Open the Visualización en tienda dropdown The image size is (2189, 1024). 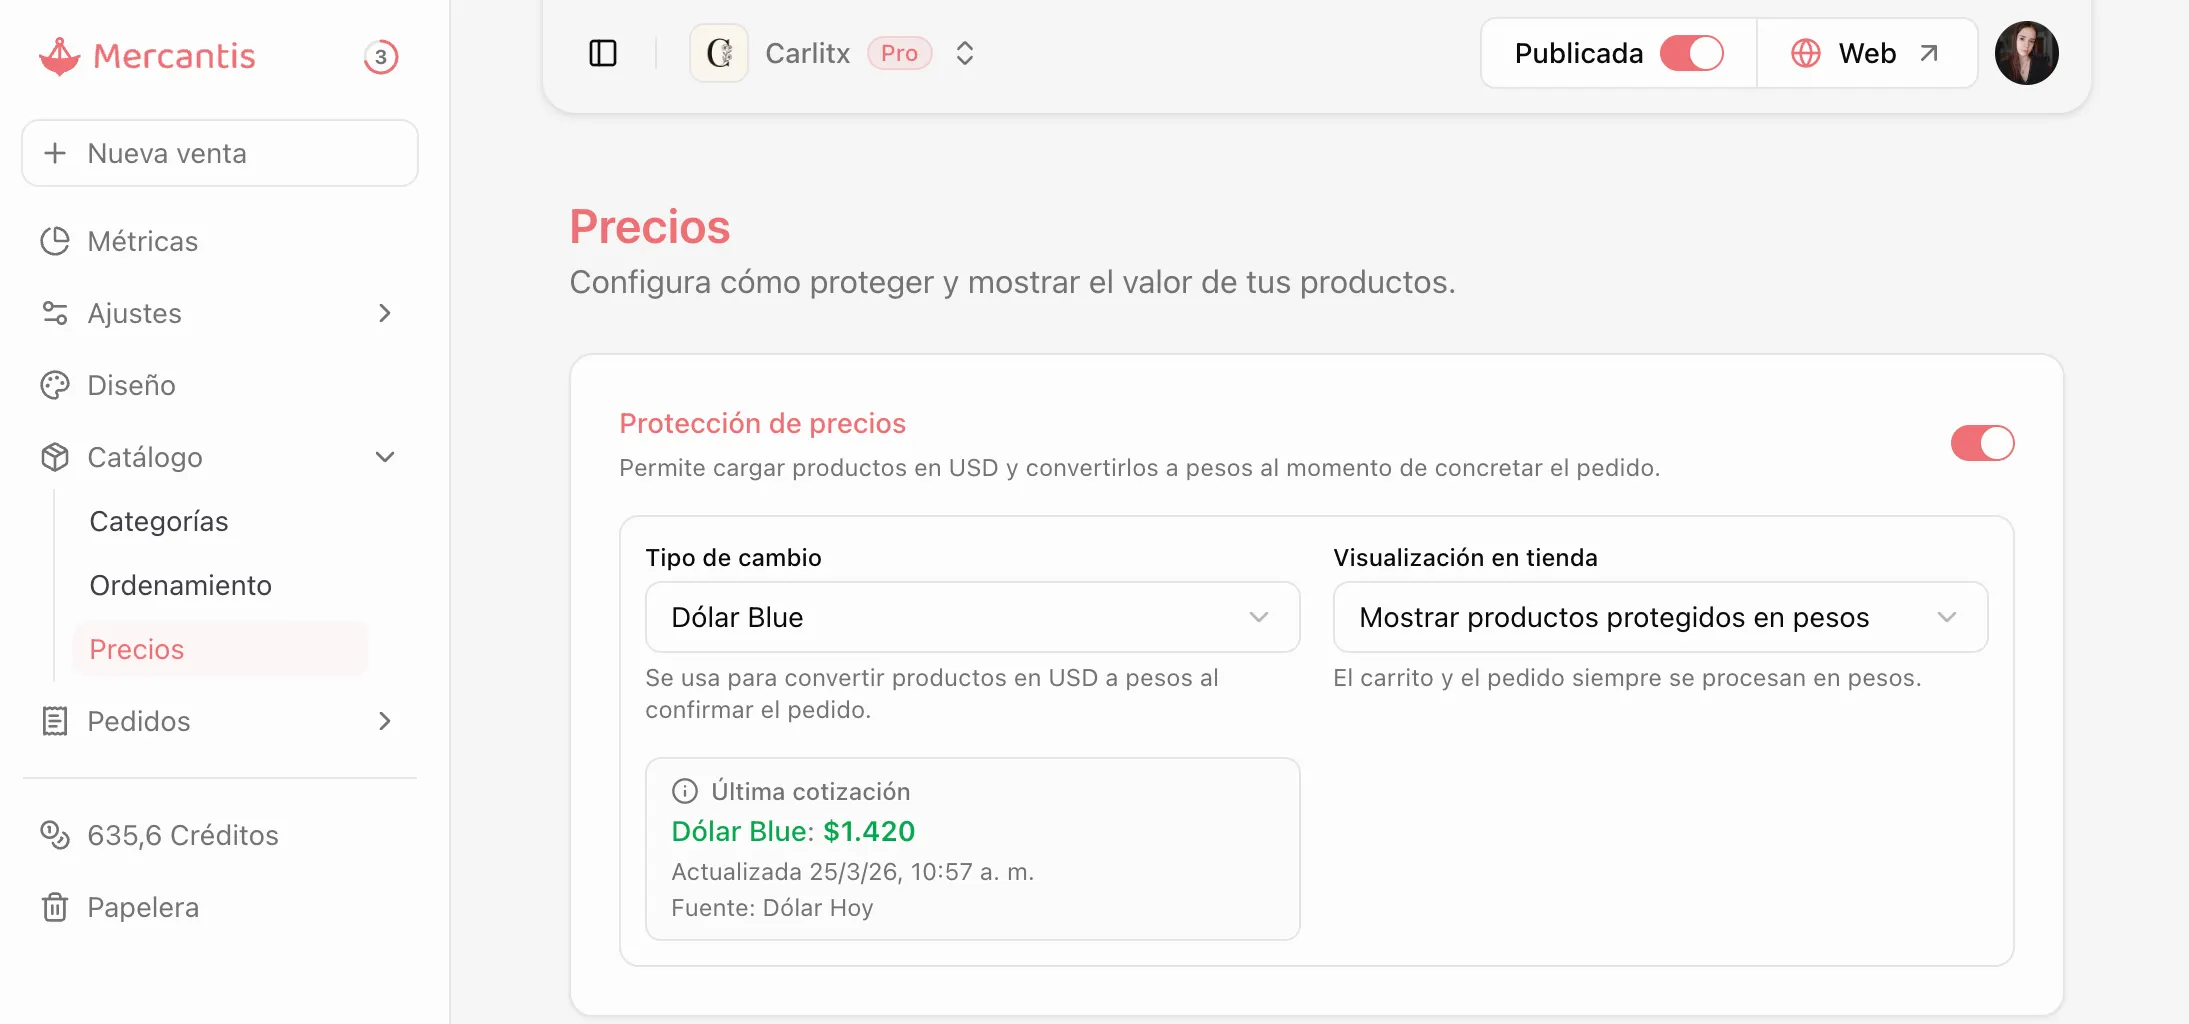point(1659,617)
